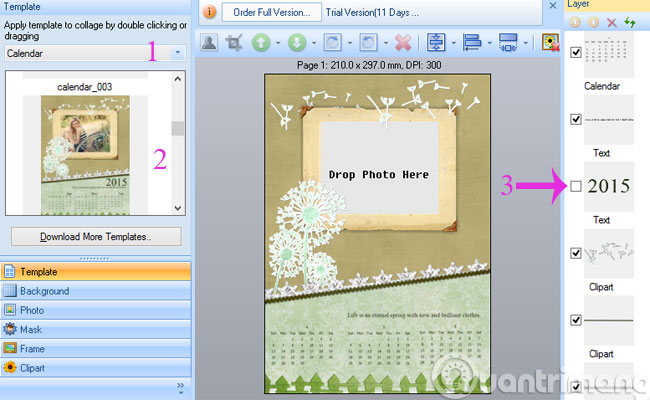650x400 pixels.
Task: Select the 2015 text layer thumbnail
Action: tap(609, 187)
